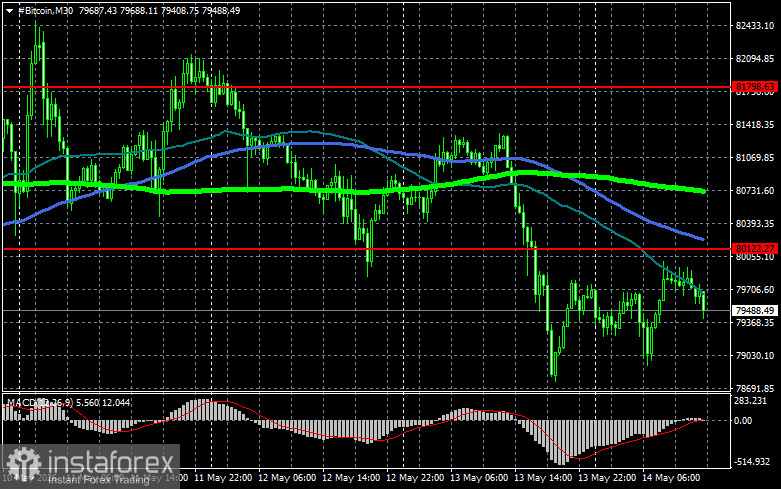Click the high price value 79688.11

pyautogui.click(x=139, y=10)
